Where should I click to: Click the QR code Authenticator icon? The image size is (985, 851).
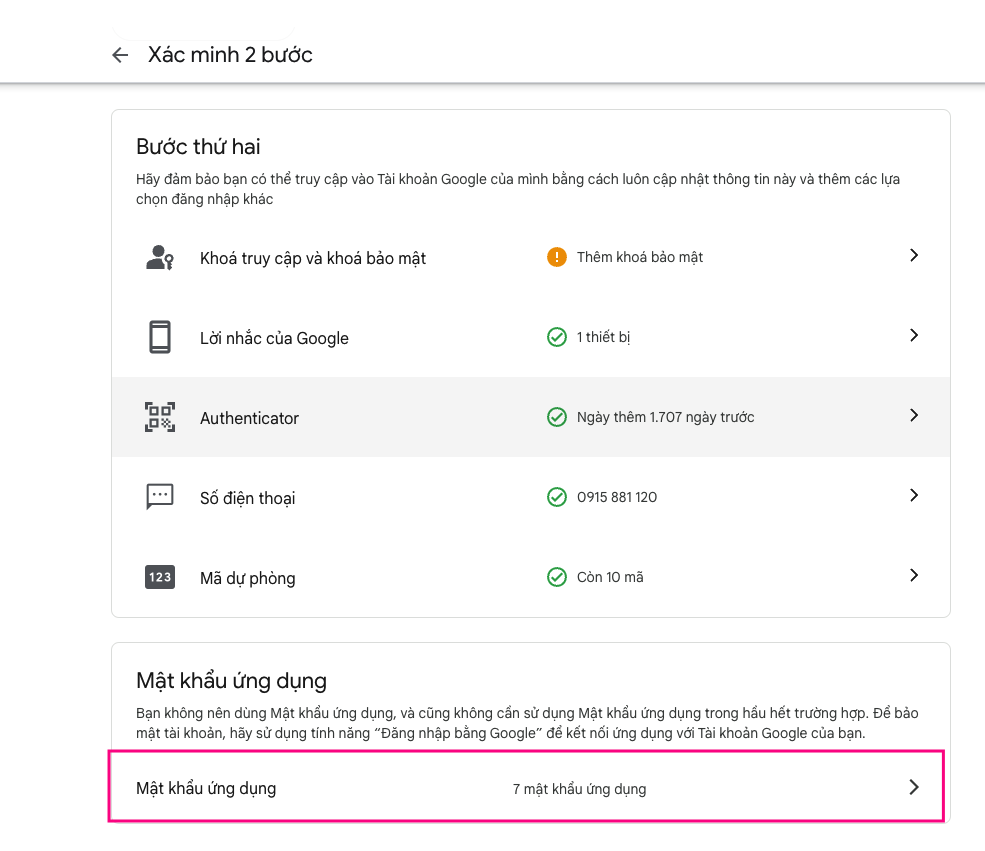point(160,417)
